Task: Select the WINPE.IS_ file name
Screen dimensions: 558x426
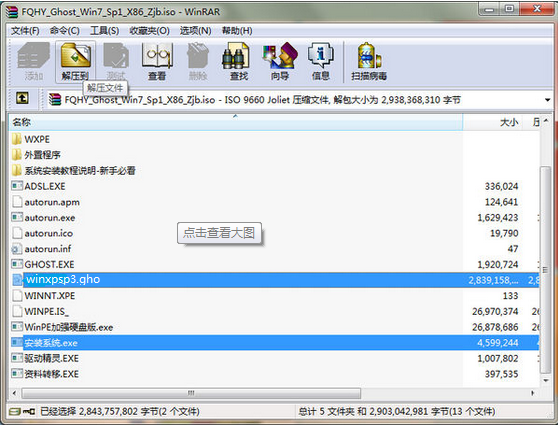Action: [46, 311]
